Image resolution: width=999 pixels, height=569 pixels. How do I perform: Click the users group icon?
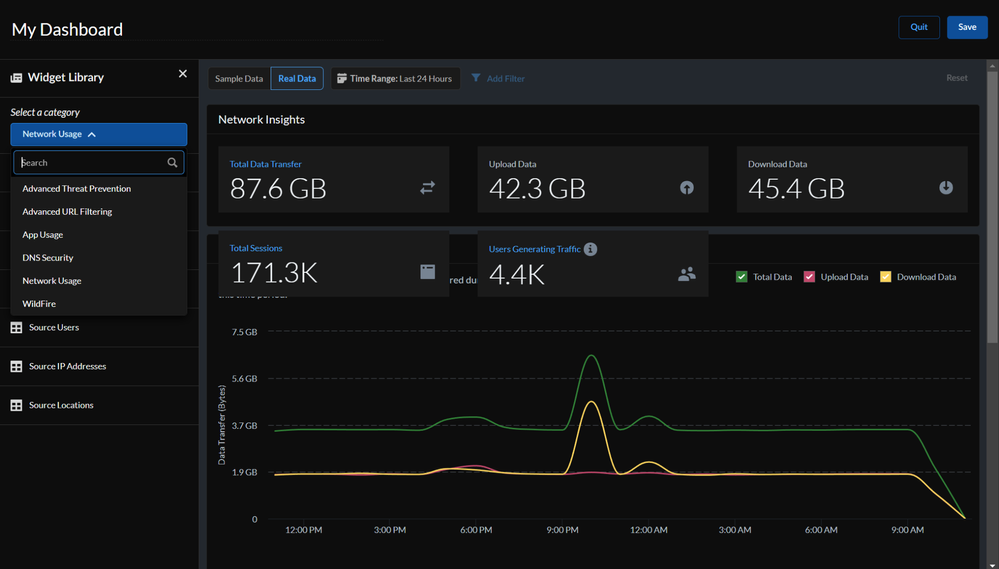click(x=687, y=273)
